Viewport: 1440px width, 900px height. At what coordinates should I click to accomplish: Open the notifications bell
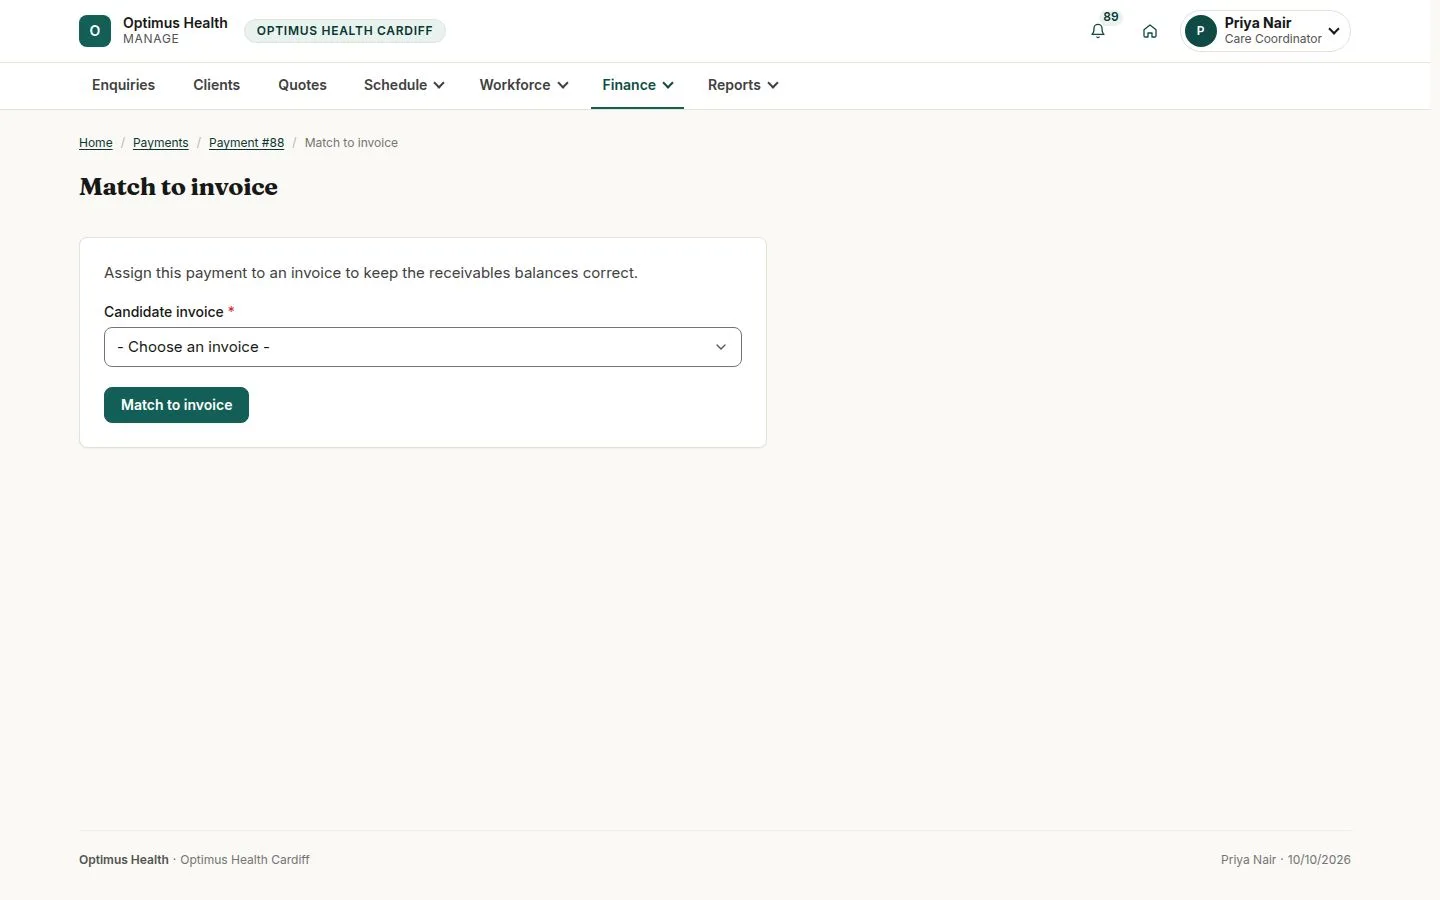click(x=1098, y=31)
